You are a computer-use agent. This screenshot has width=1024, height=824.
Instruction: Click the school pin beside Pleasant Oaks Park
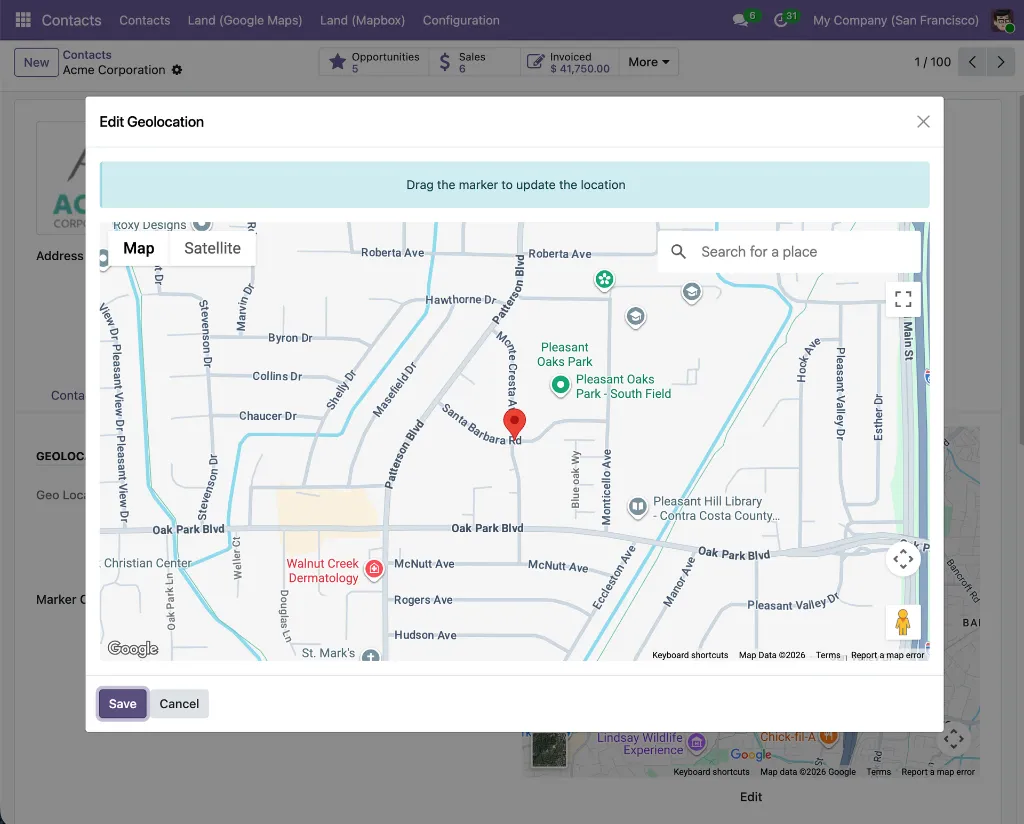635,317
